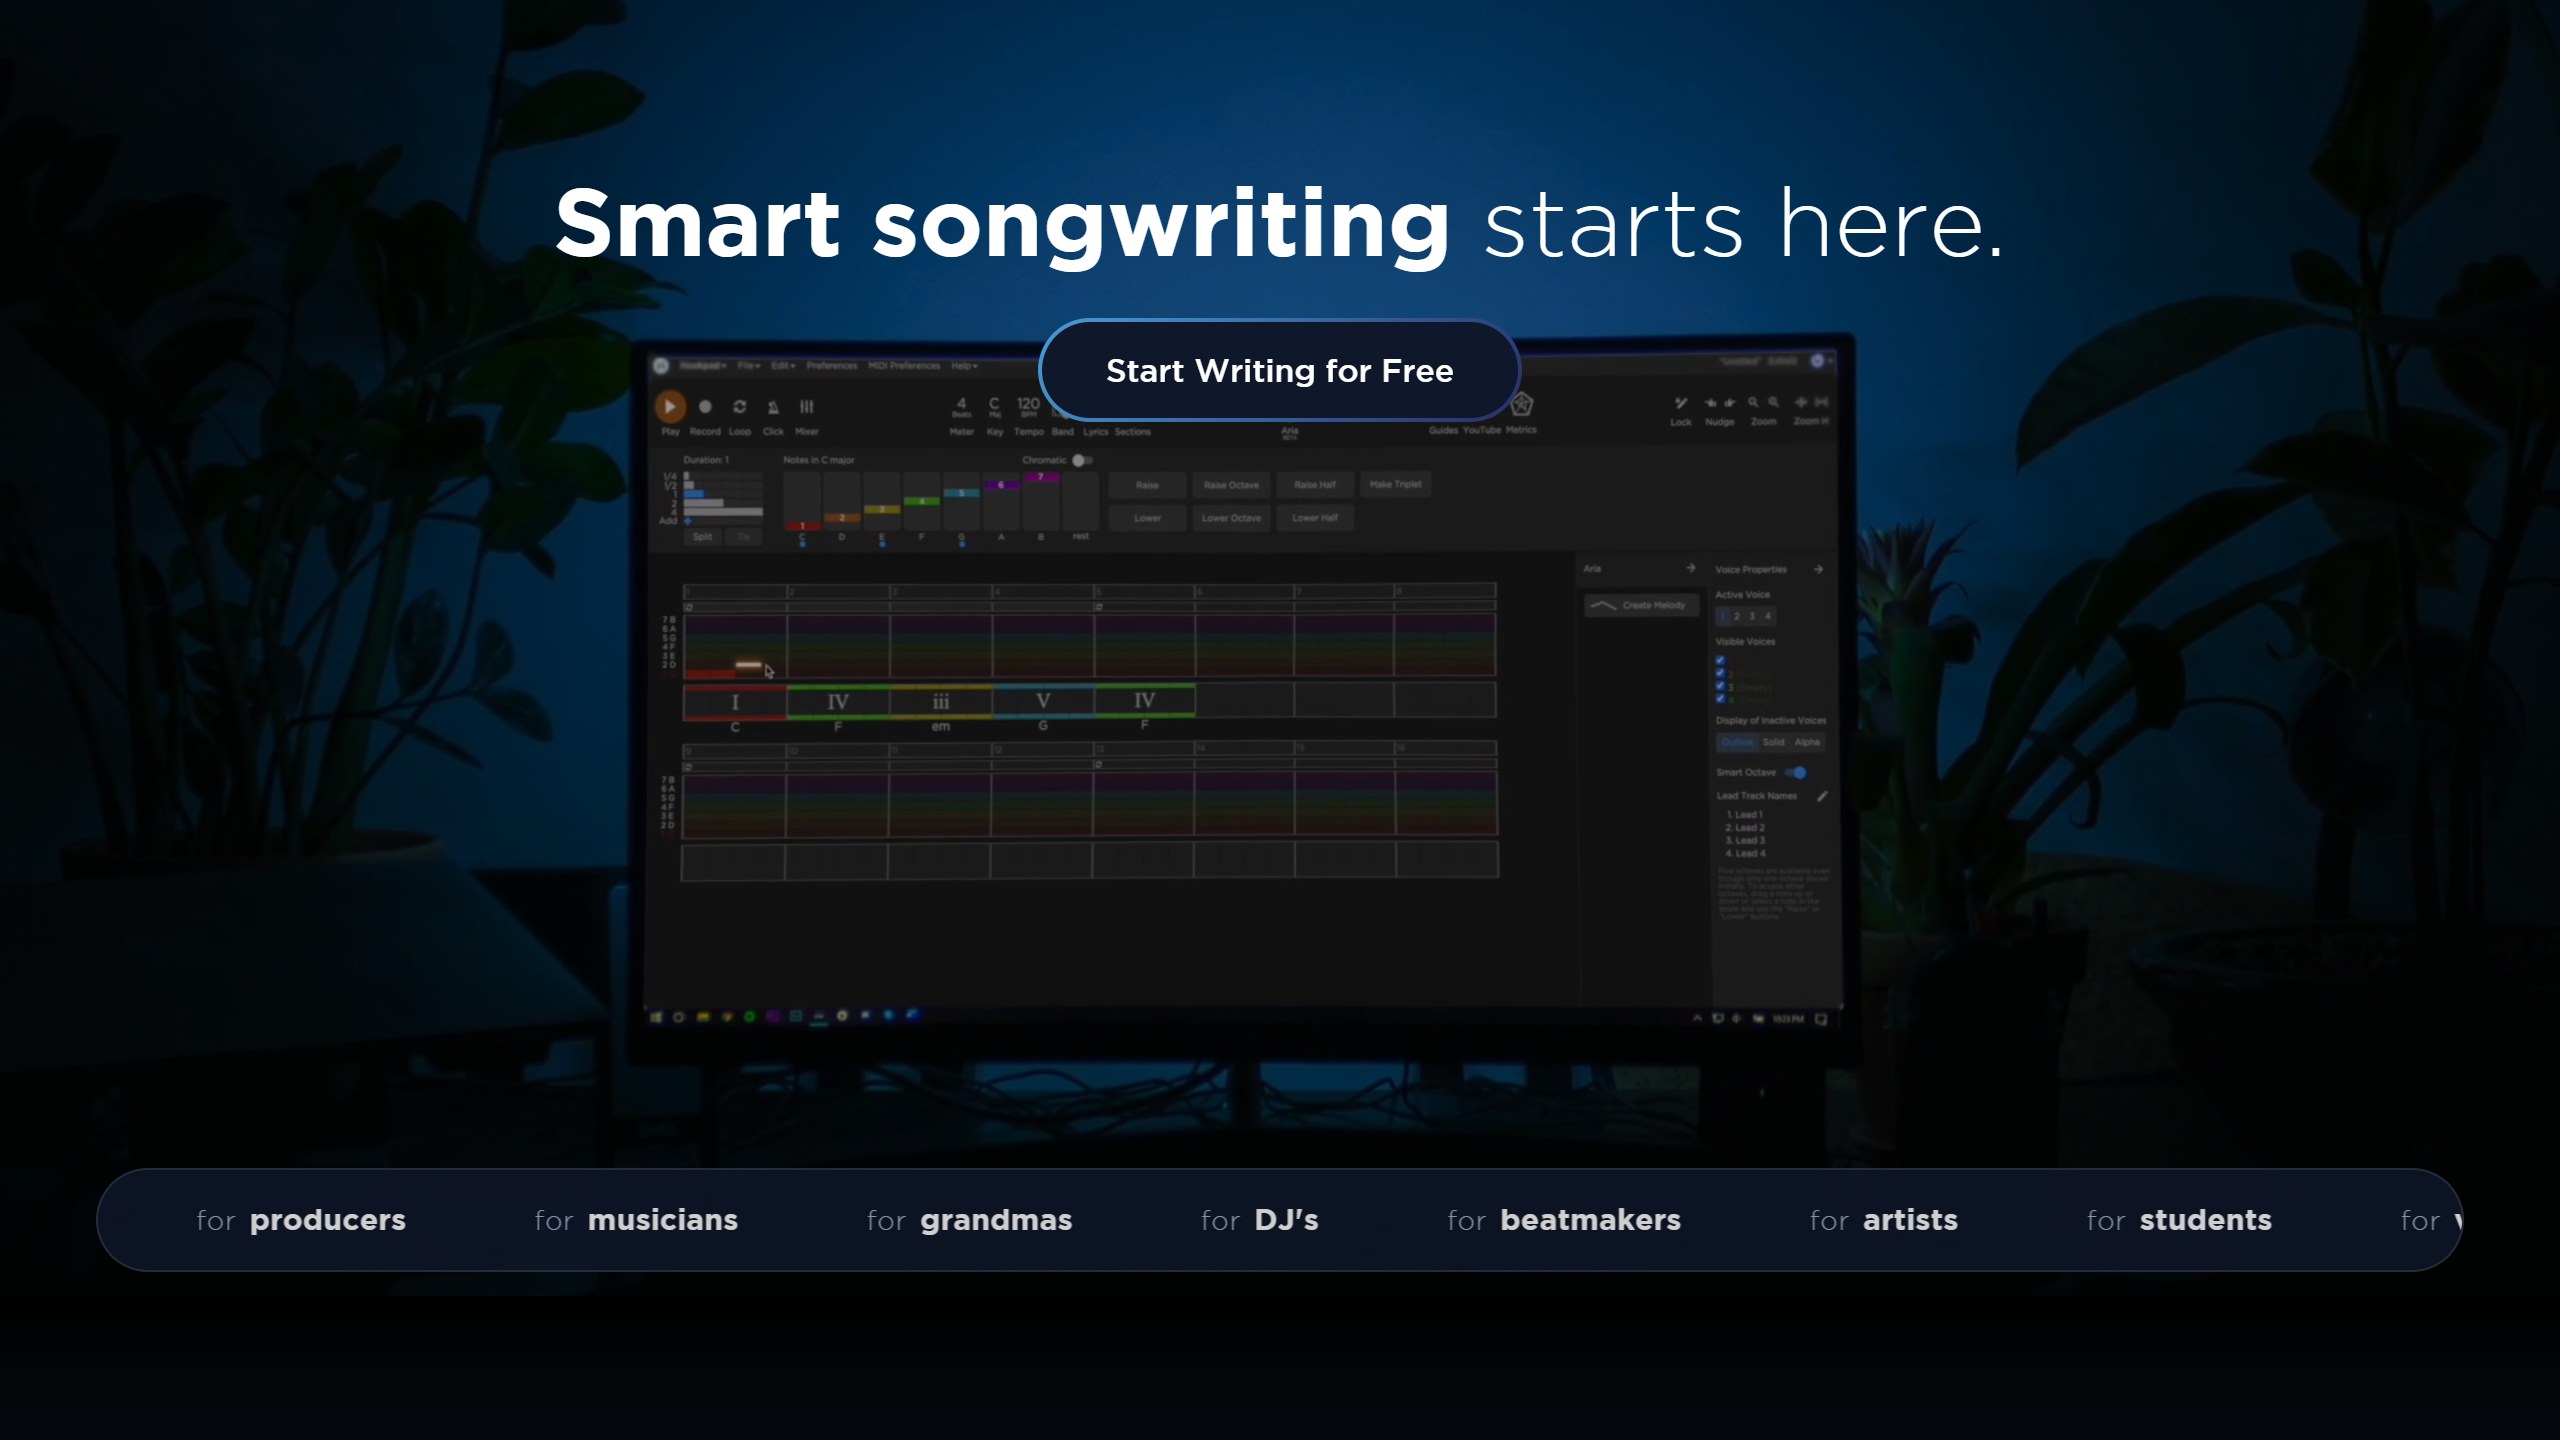Collapse the Voice Properties panel arrow
The width and height of the screenshot is (2560, 1440).
point(1818,569)
